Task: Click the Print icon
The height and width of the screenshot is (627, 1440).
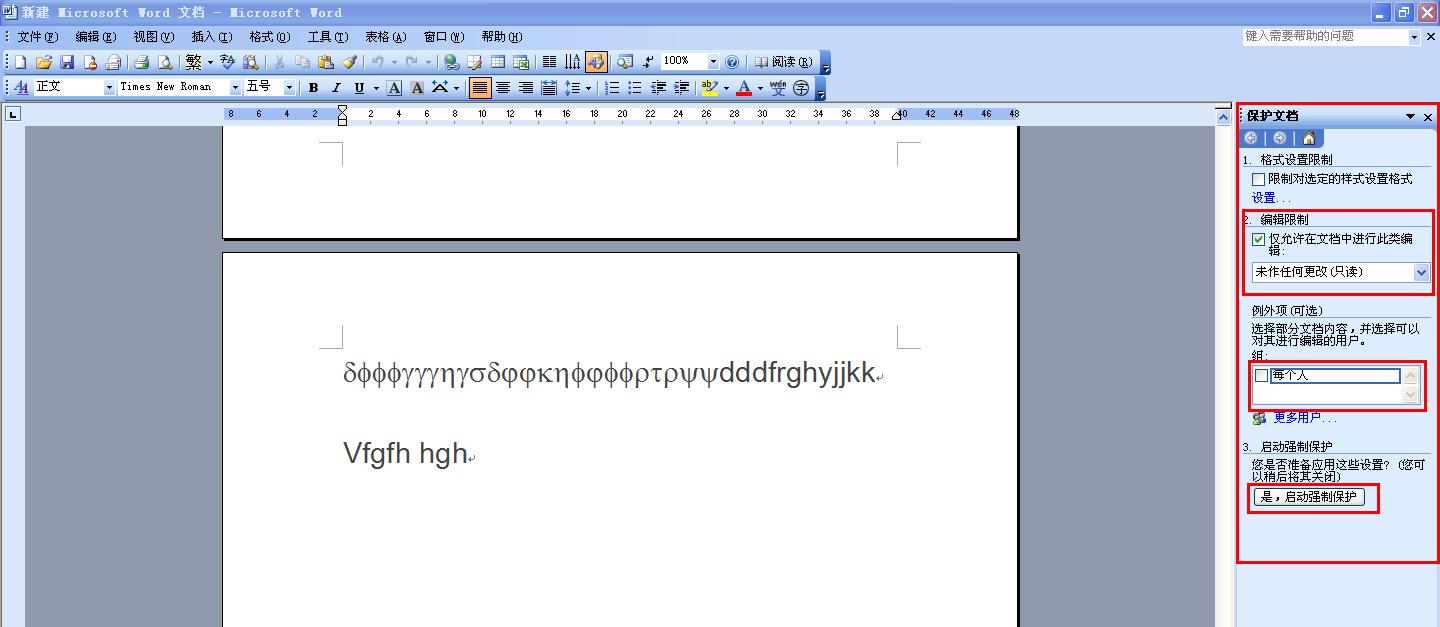Action: click(x=141, y=62)
